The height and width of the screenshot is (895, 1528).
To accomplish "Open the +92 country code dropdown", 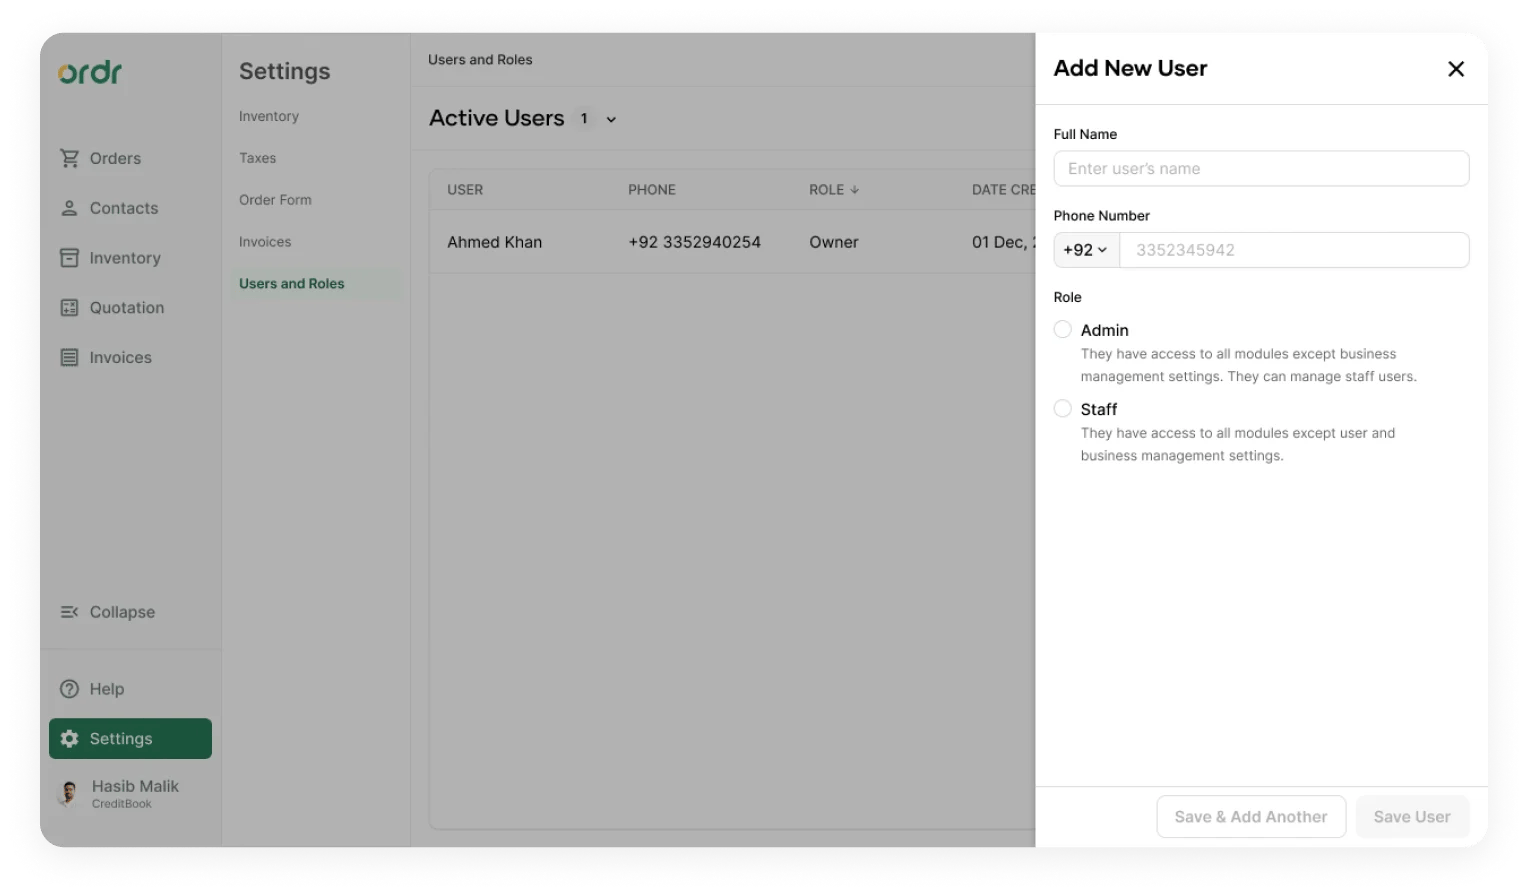I will click(1086, 250).
